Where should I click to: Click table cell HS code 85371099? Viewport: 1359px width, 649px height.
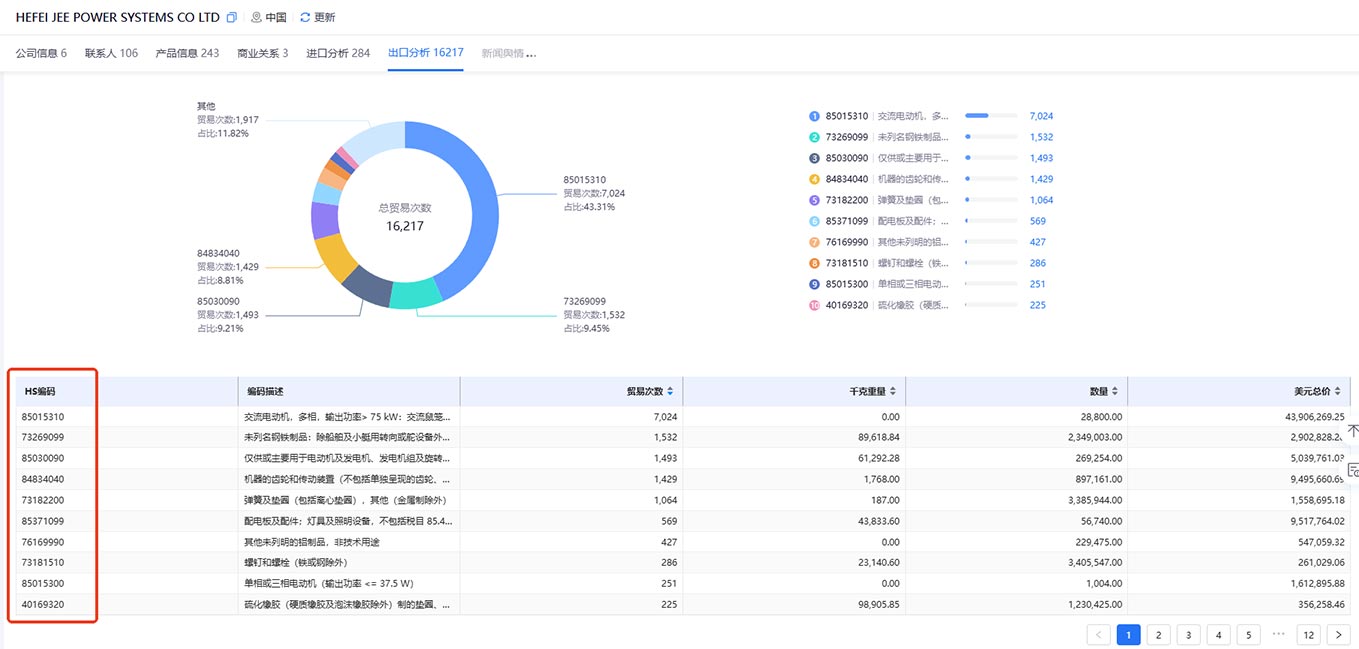tap(43, 521)
